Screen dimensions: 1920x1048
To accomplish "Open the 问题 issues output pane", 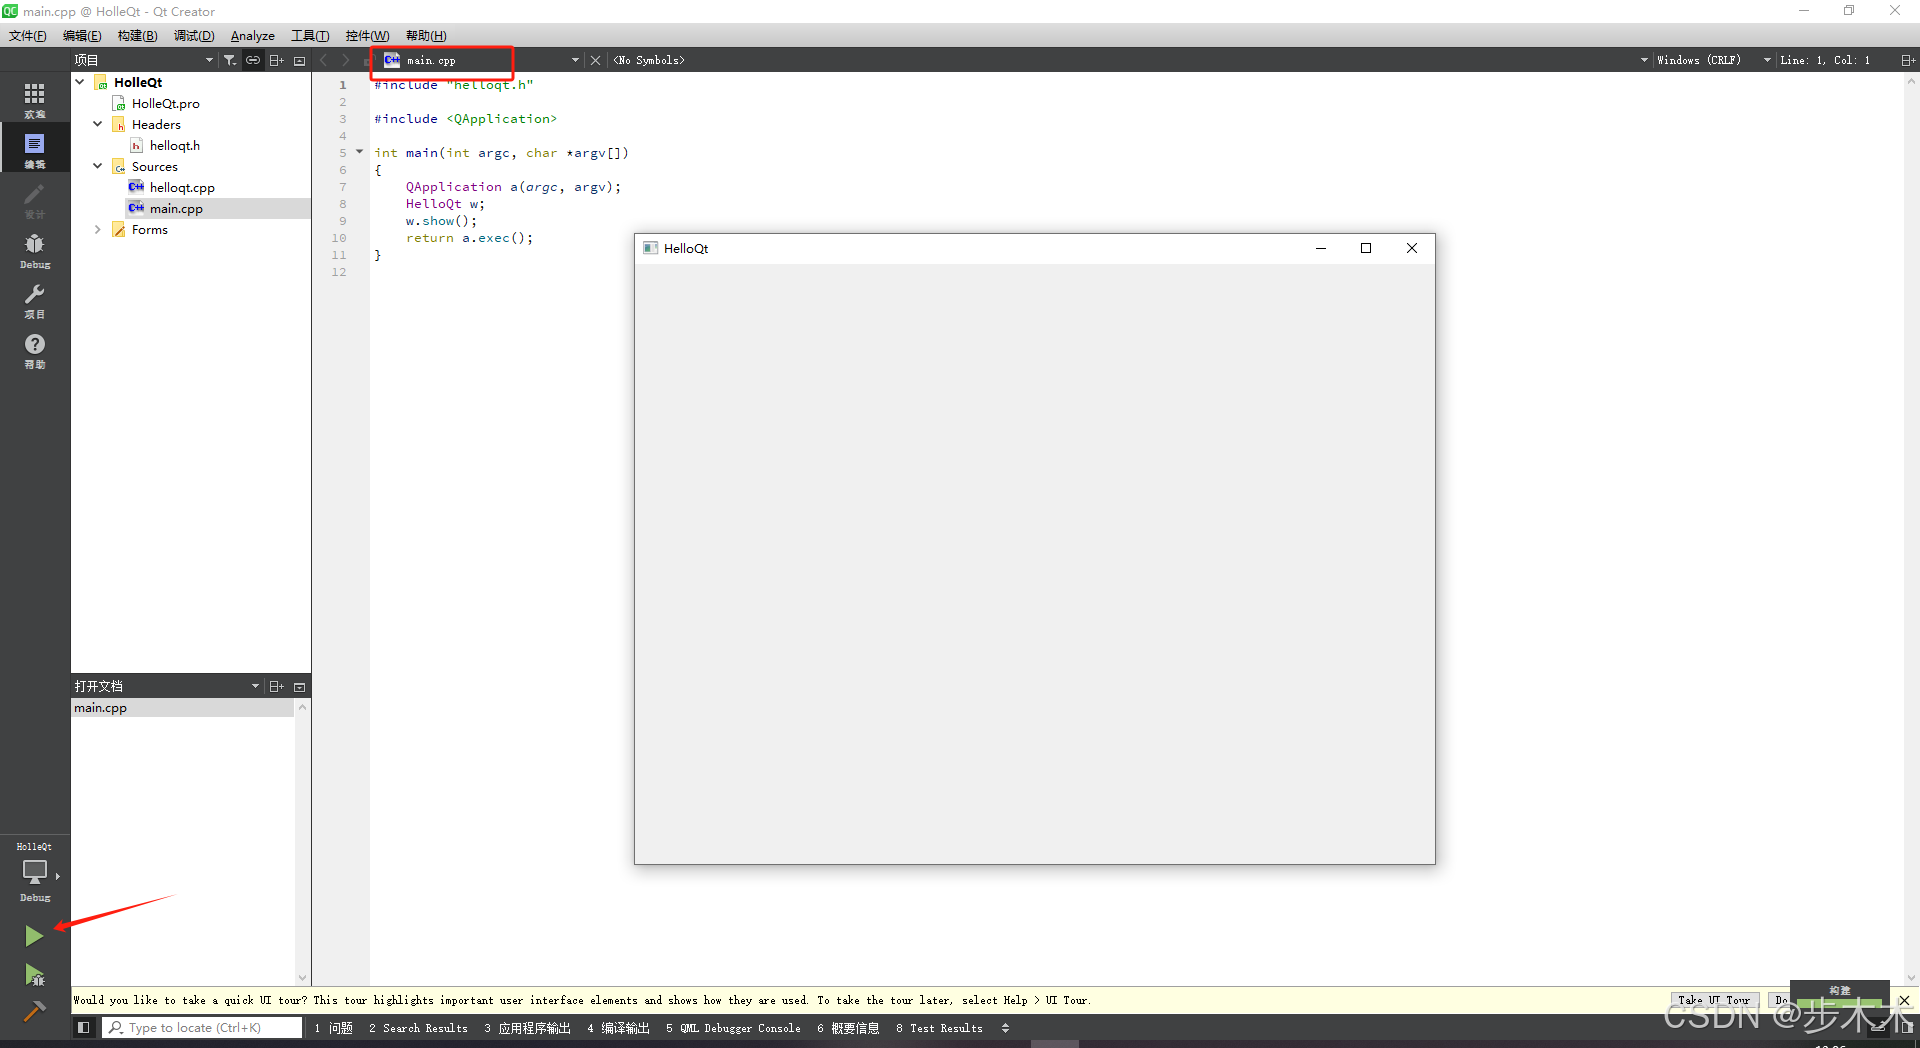I will pyautogui.click(x=334, y=1028).
